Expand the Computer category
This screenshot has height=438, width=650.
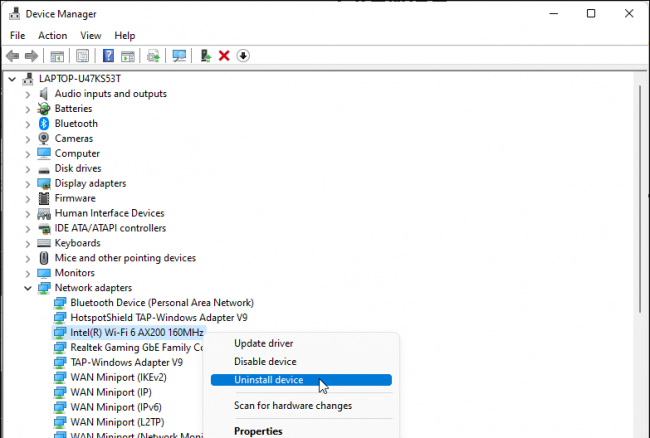click(27, 154)
